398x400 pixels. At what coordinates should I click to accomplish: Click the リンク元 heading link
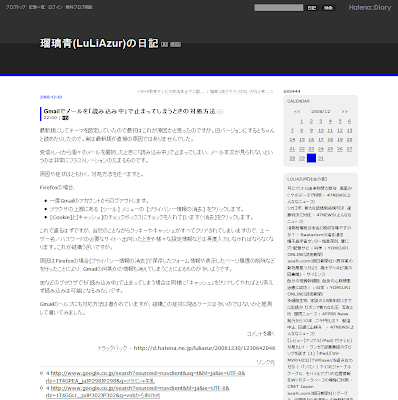(x=266, y=362)
